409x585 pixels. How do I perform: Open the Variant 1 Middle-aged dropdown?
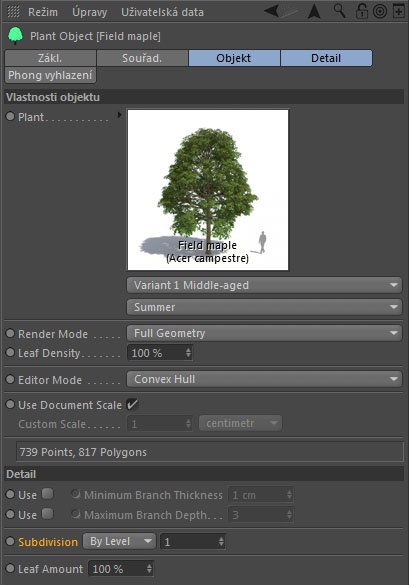[264, 285]
